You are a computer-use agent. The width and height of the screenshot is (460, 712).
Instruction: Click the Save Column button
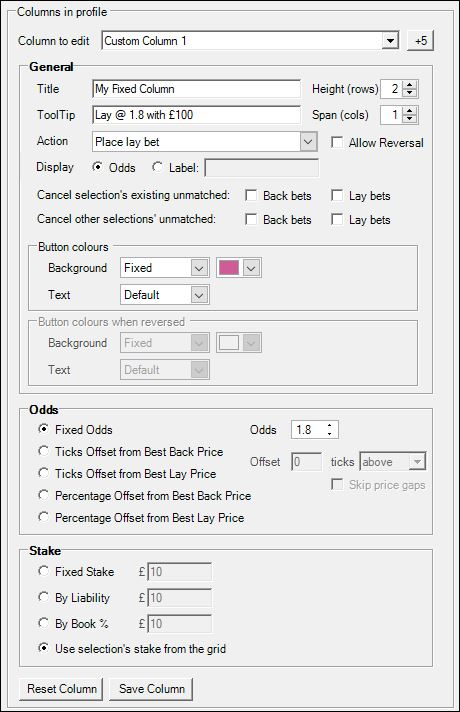[x=151, y=689]
